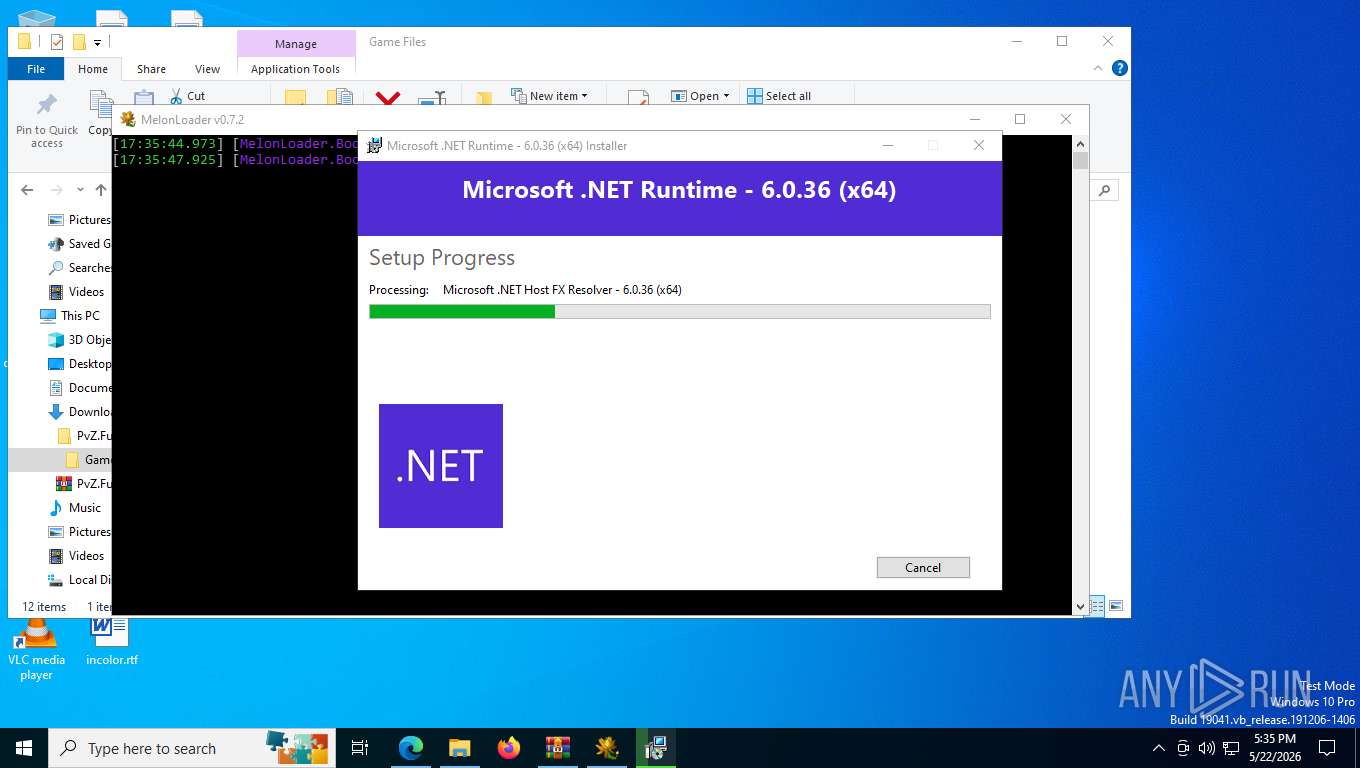
Task: Collapse the File Explorer ribbon chevron
Action: 1099,68
